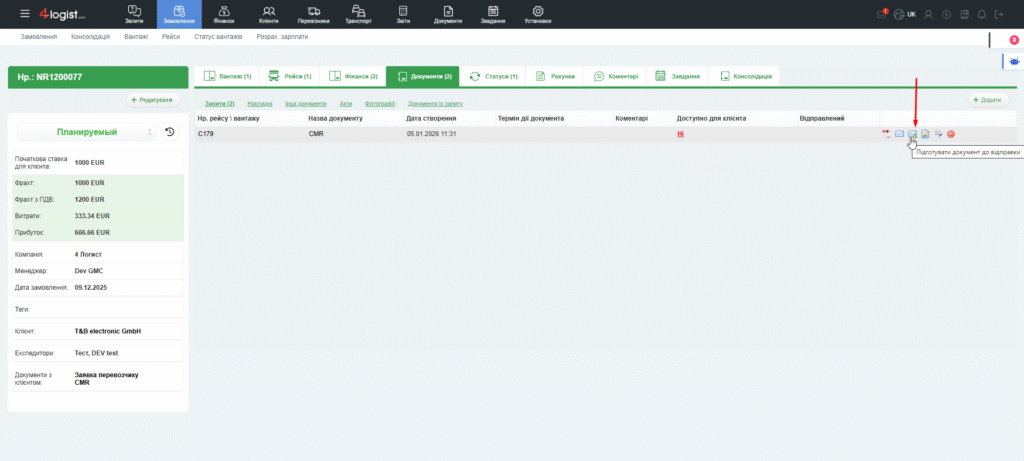Click the prepare document for sending icon
The image size is (1024, 461).
click(912, 134)
